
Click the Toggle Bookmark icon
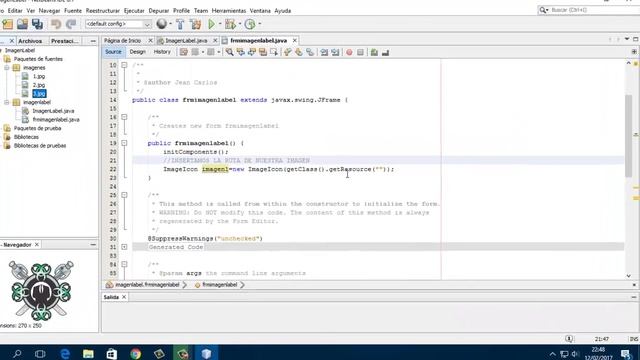click(310, 52)
